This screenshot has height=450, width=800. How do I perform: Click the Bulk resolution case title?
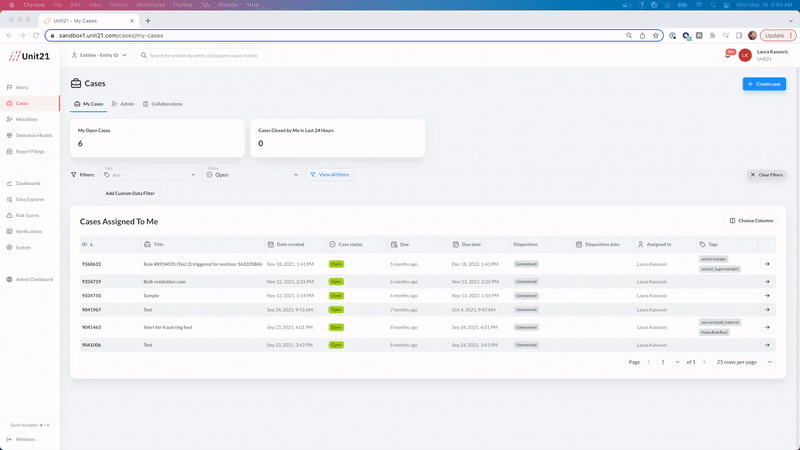click(x=164, y=282)
